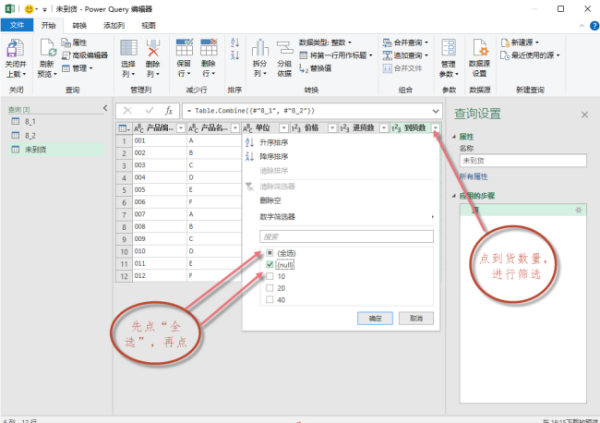Open the 到货数 column filter dropdown

[x=434, y=128]
